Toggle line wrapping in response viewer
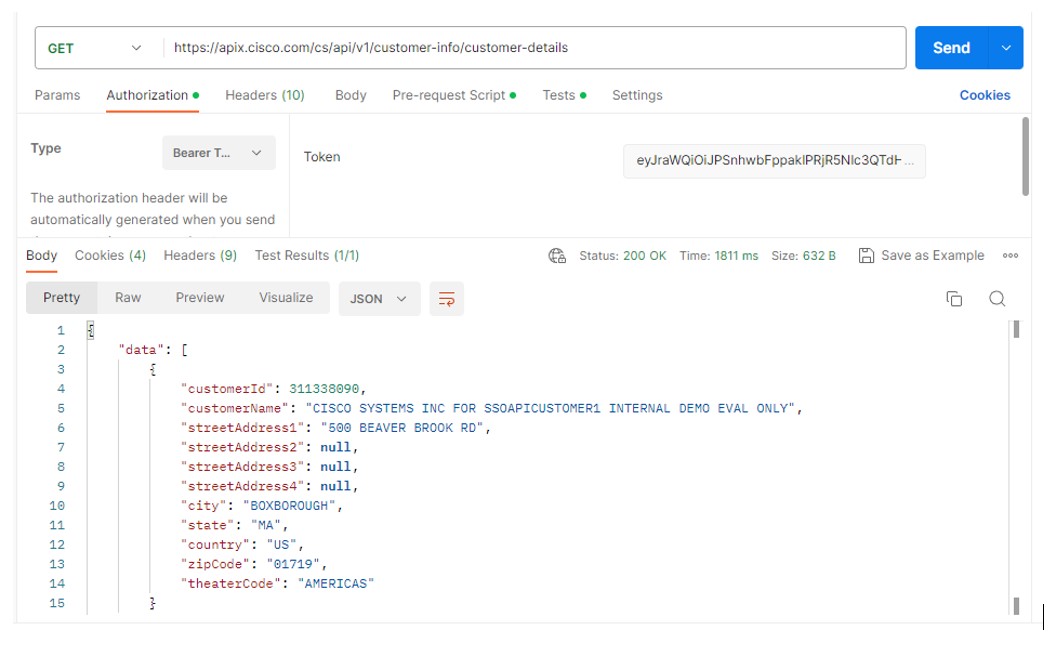 click(446, 298)
